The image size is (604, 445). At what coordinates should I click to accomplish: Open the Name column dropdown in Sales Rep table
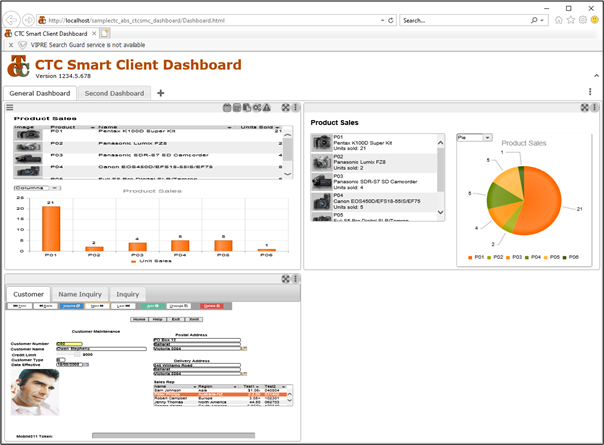tap(195, 386)
